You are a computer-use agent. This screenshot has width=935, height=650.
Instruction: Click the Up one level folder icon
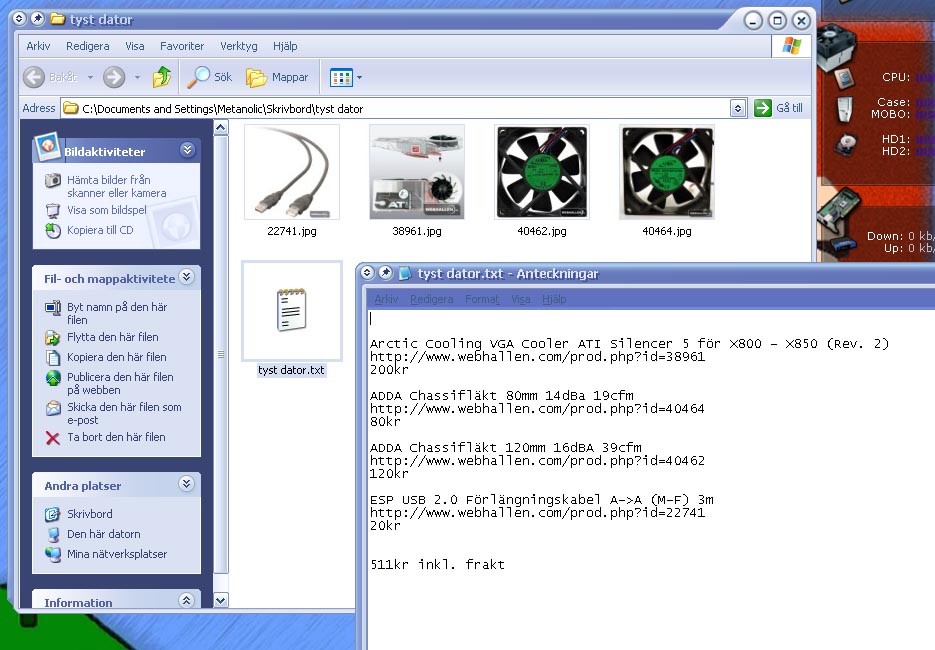click(162, 77)
